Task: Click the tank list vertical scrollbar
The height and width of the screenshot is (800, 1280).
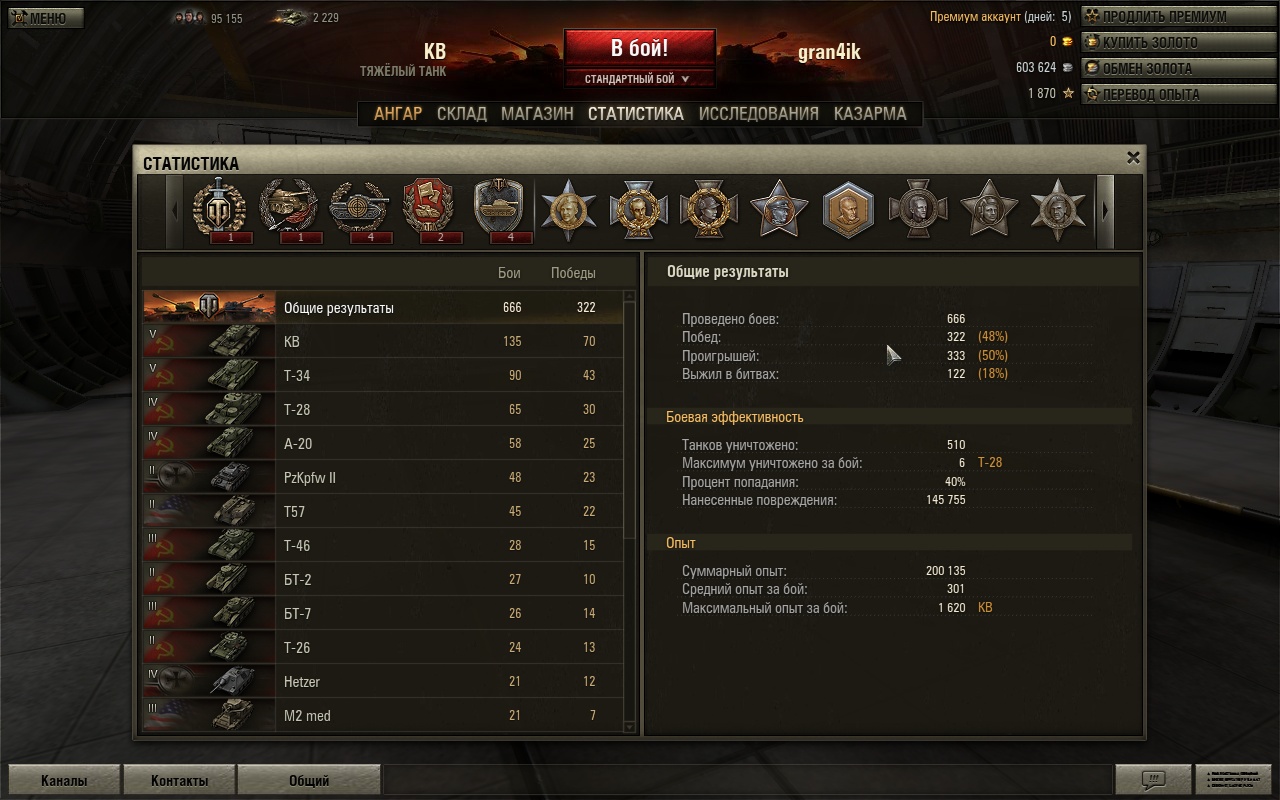Action: tap(629, 512)
